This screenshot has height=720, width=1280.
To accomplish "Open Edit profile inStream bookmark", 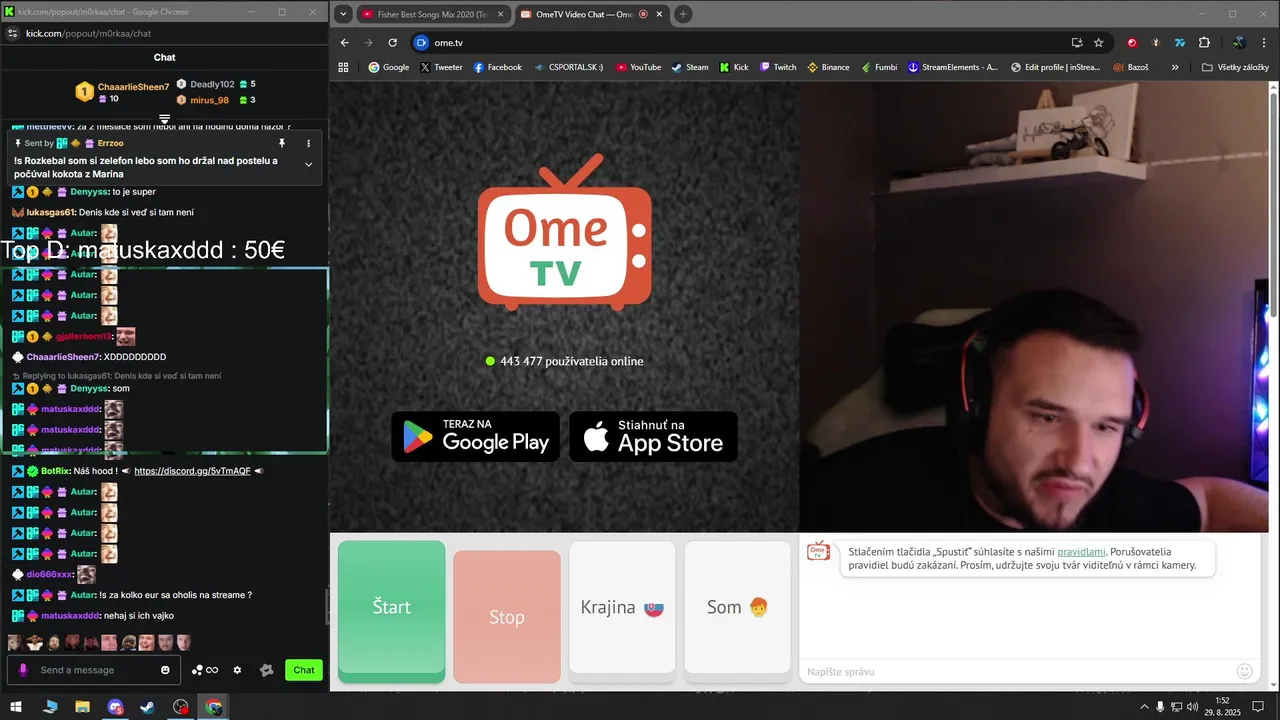I will tap(1055, 67).
